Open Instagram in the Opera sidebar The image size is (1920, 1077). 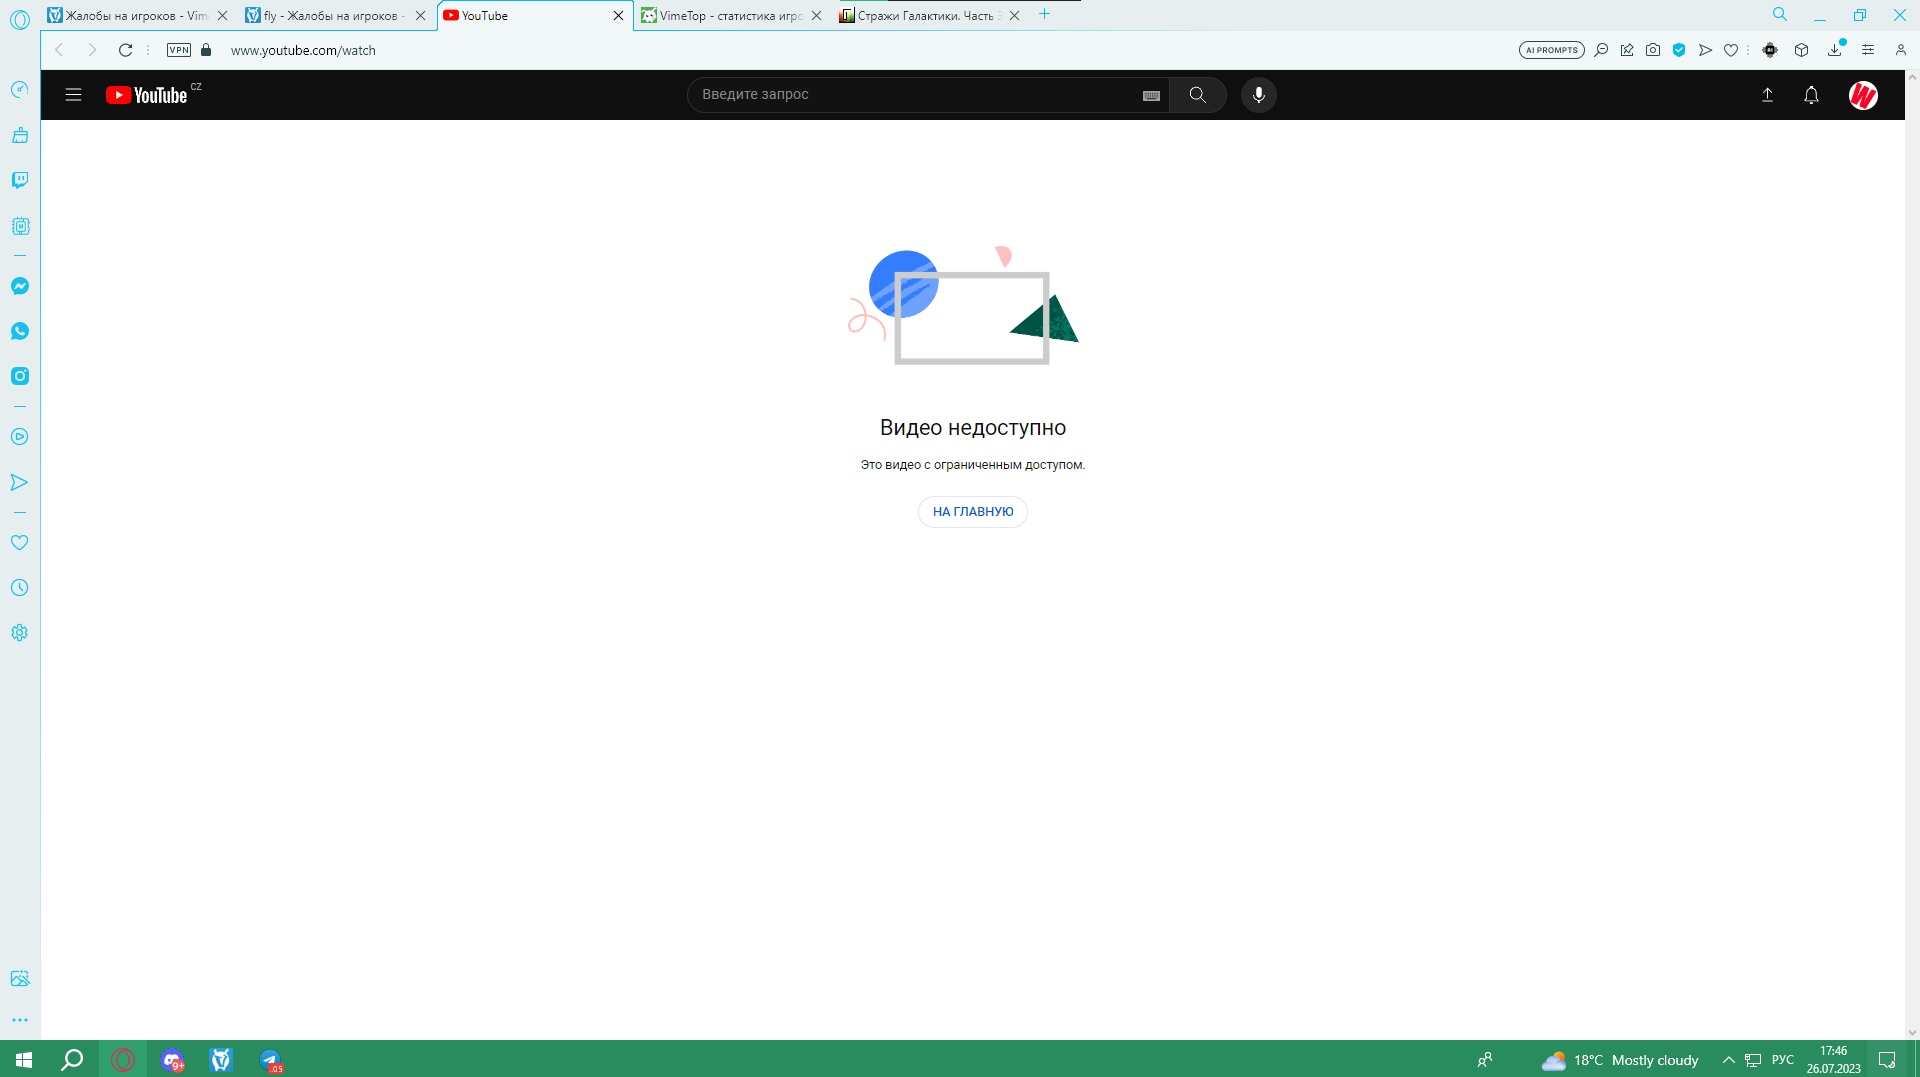(x=20, y=376)
